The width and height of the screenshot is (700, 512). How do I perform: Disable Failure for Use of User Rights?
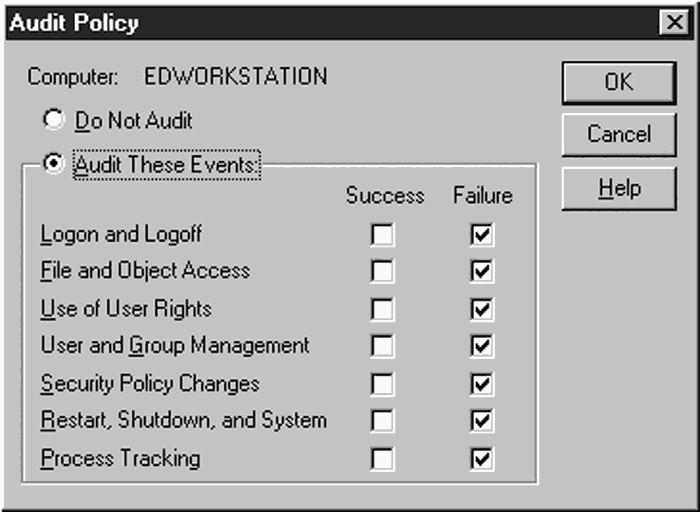482,309
